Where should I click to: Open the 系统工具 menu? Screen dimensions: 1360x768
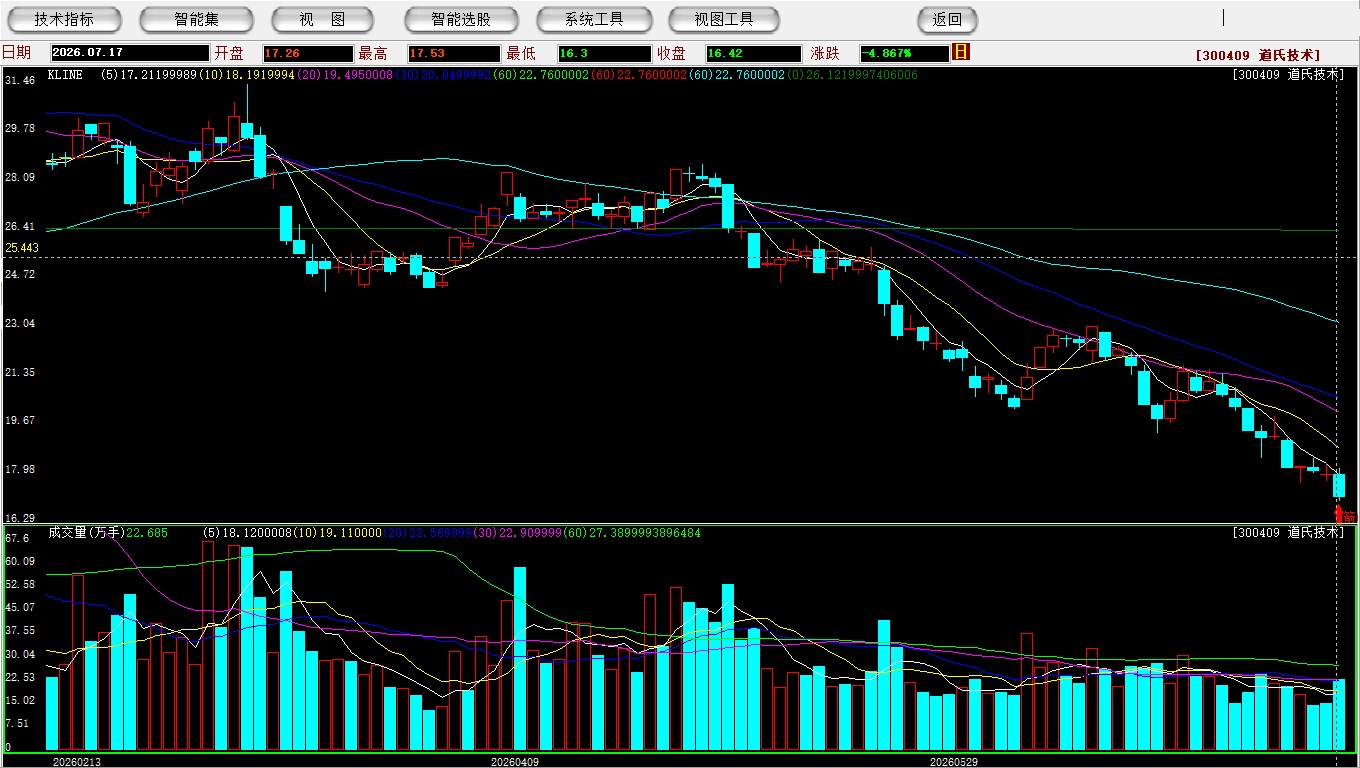coord(594,19)
